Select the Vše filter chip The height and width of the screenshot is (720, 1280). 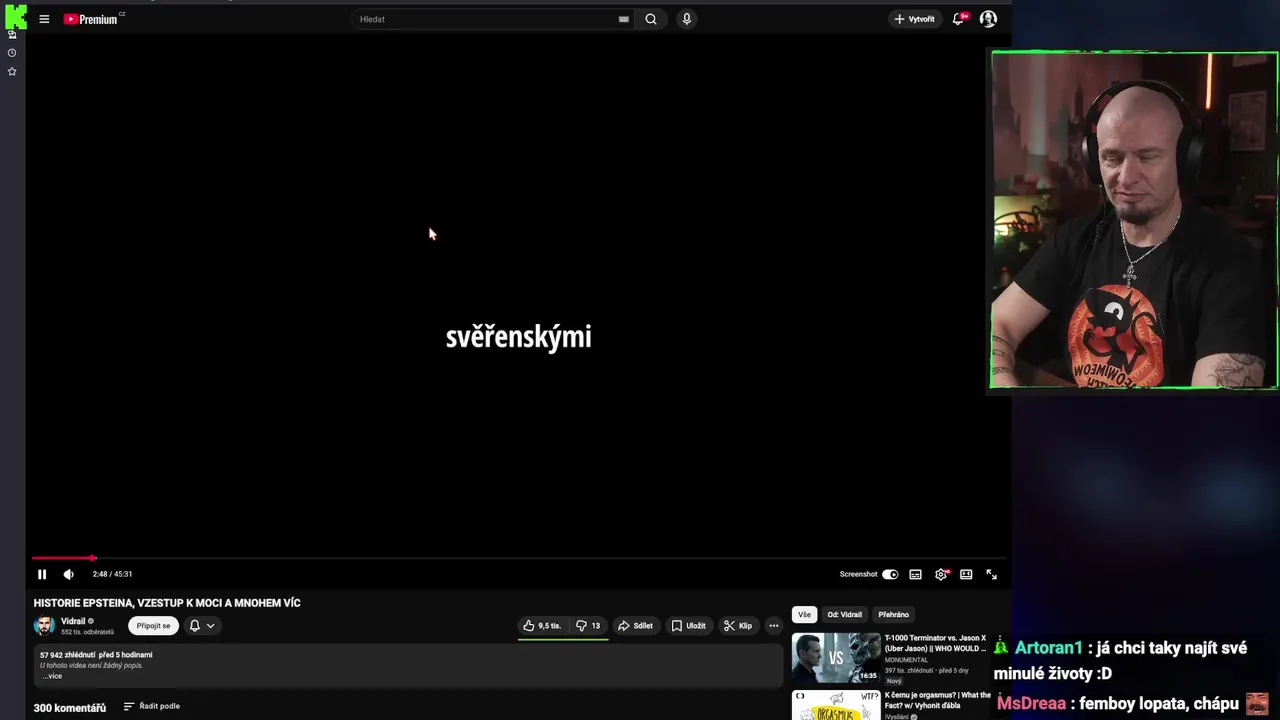coord(804,615)
